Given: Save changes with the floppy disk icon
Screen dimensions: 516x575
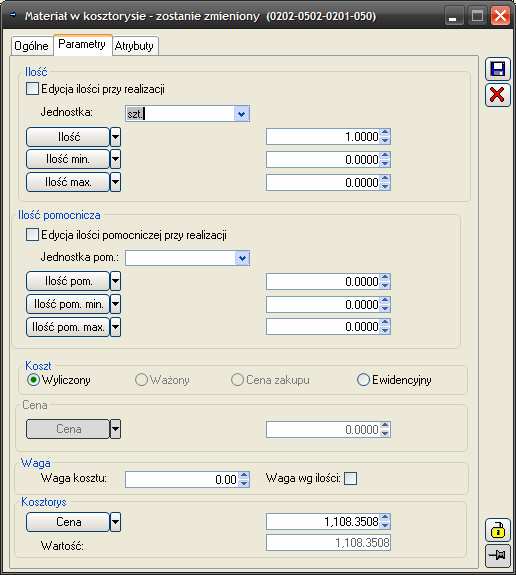Looking at the screenshot, I should (498, 69).
